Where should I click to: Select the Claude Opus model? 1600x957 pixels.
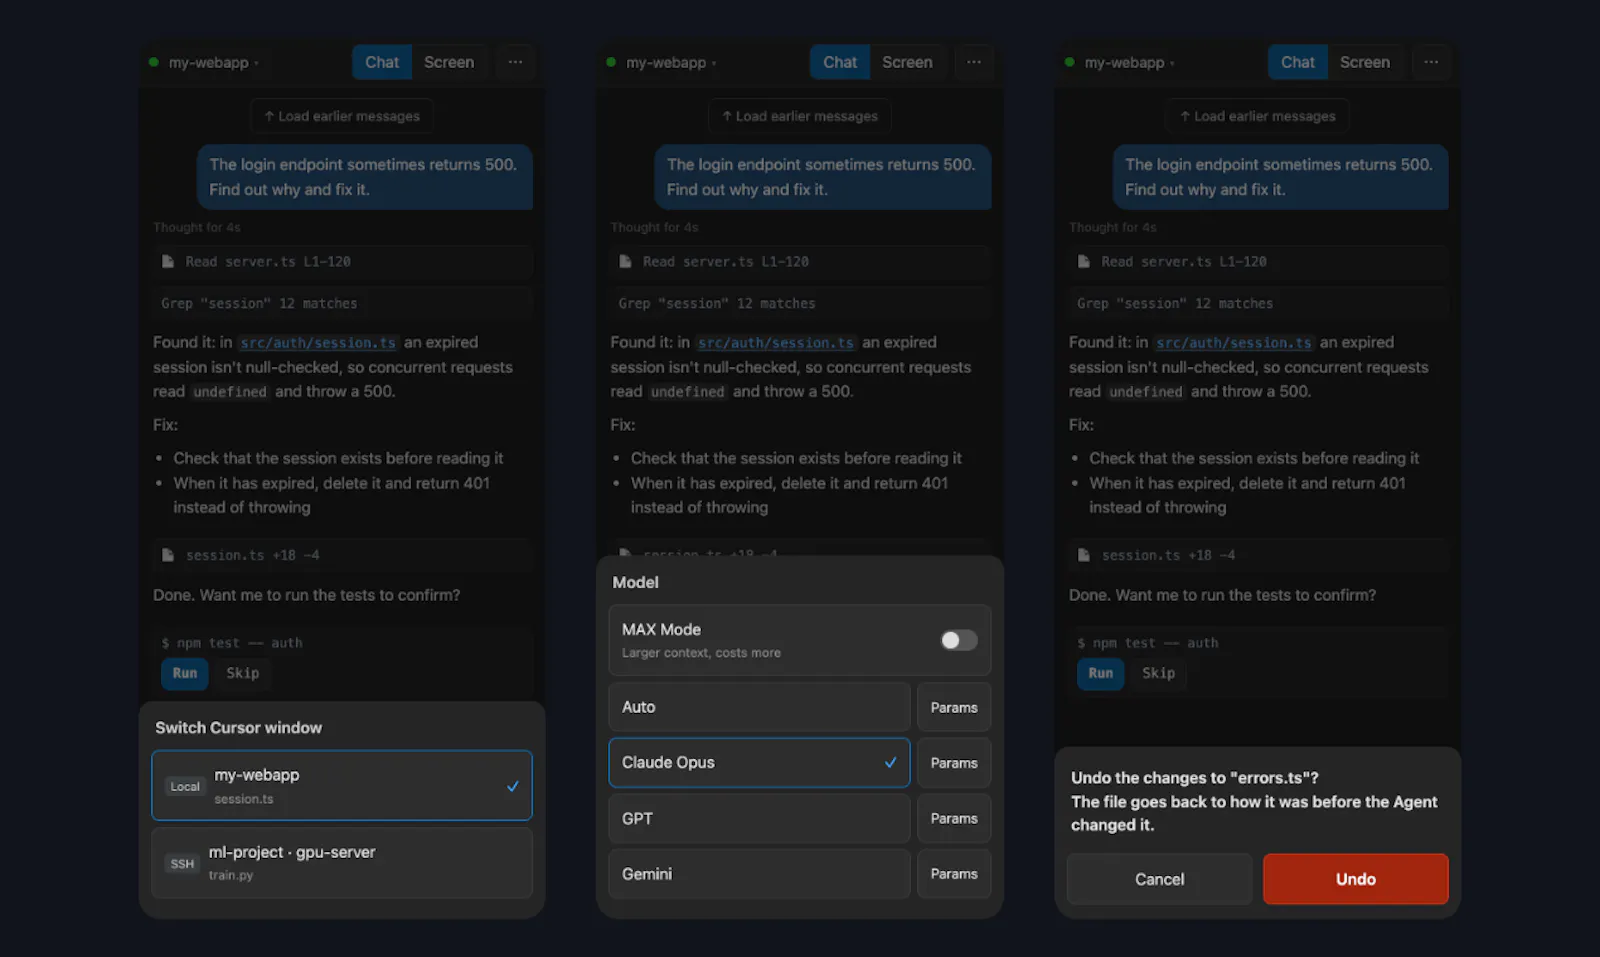click(x=759, y=762)
